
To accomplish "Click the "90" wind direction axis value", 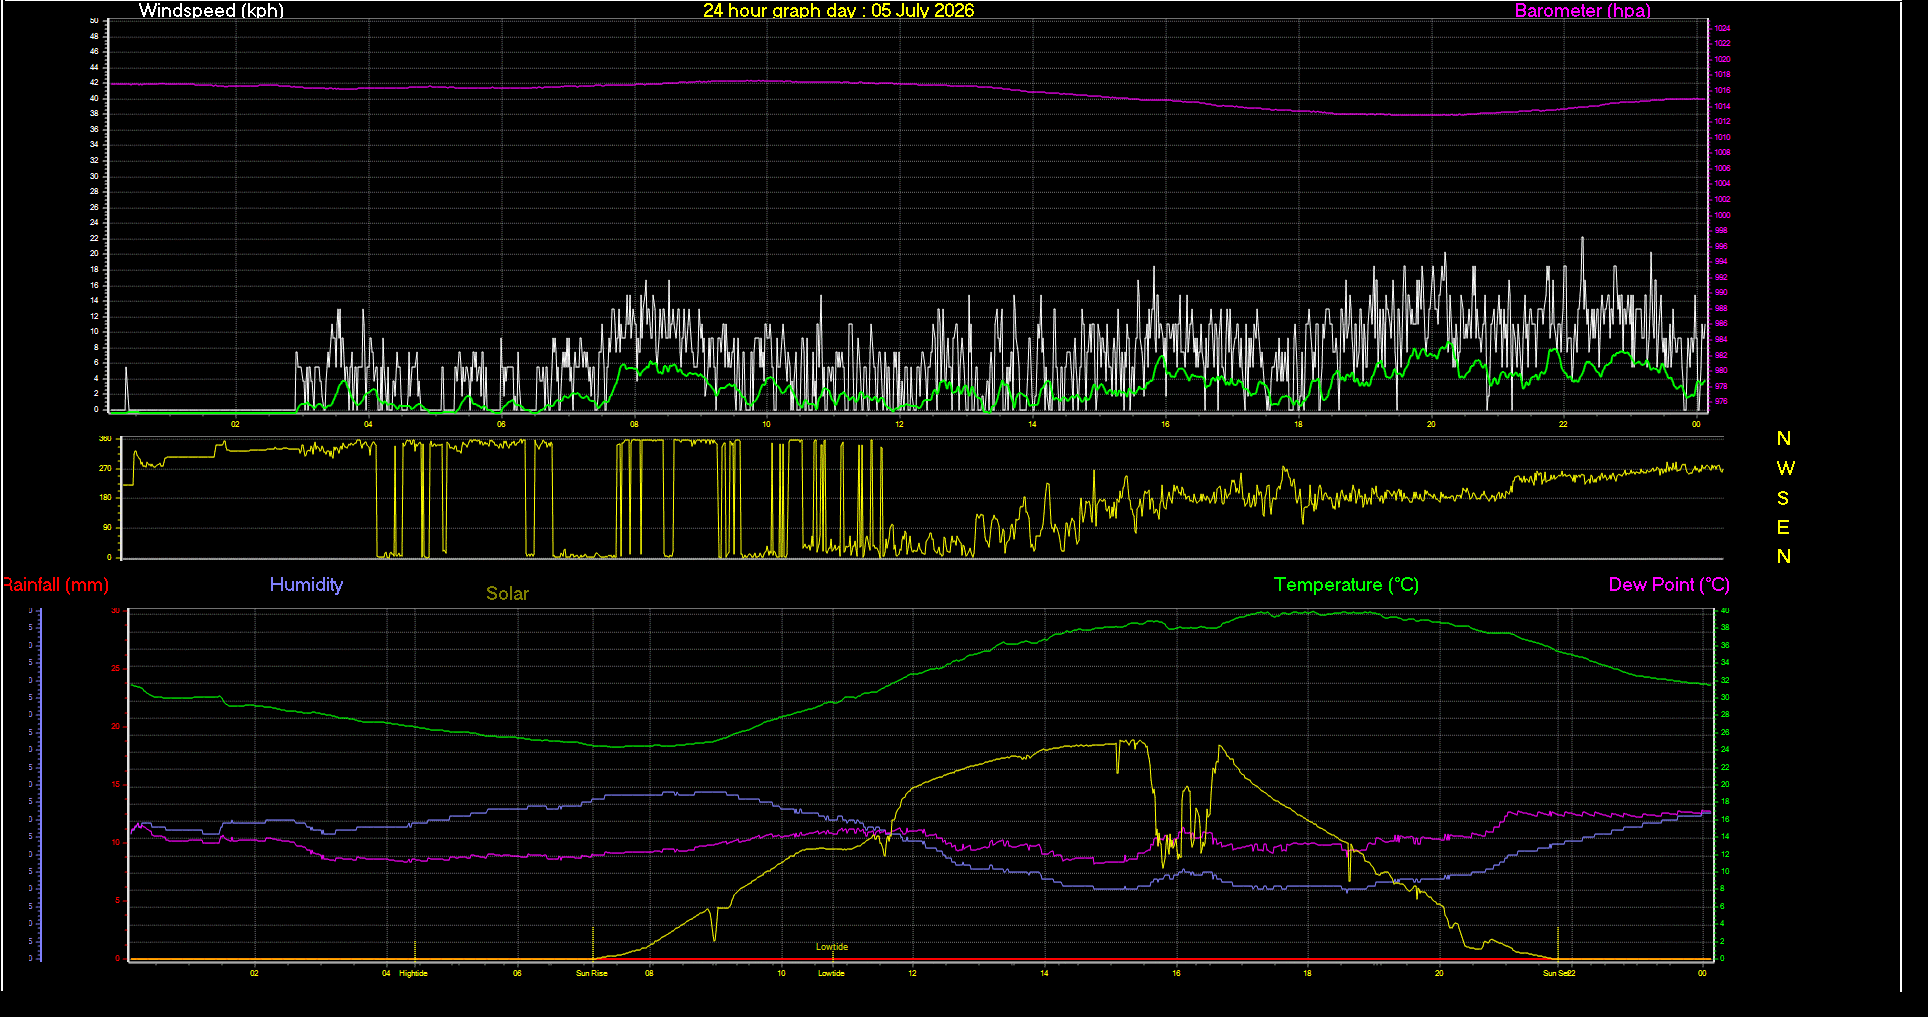I will point(107,527).
